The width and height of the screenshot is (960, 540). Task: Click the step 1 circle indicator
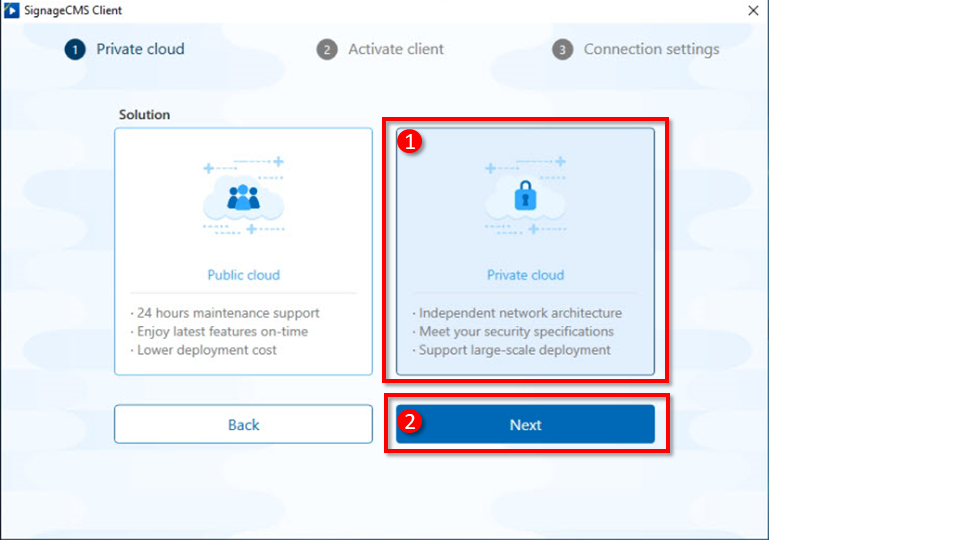[x=75, y=49]
